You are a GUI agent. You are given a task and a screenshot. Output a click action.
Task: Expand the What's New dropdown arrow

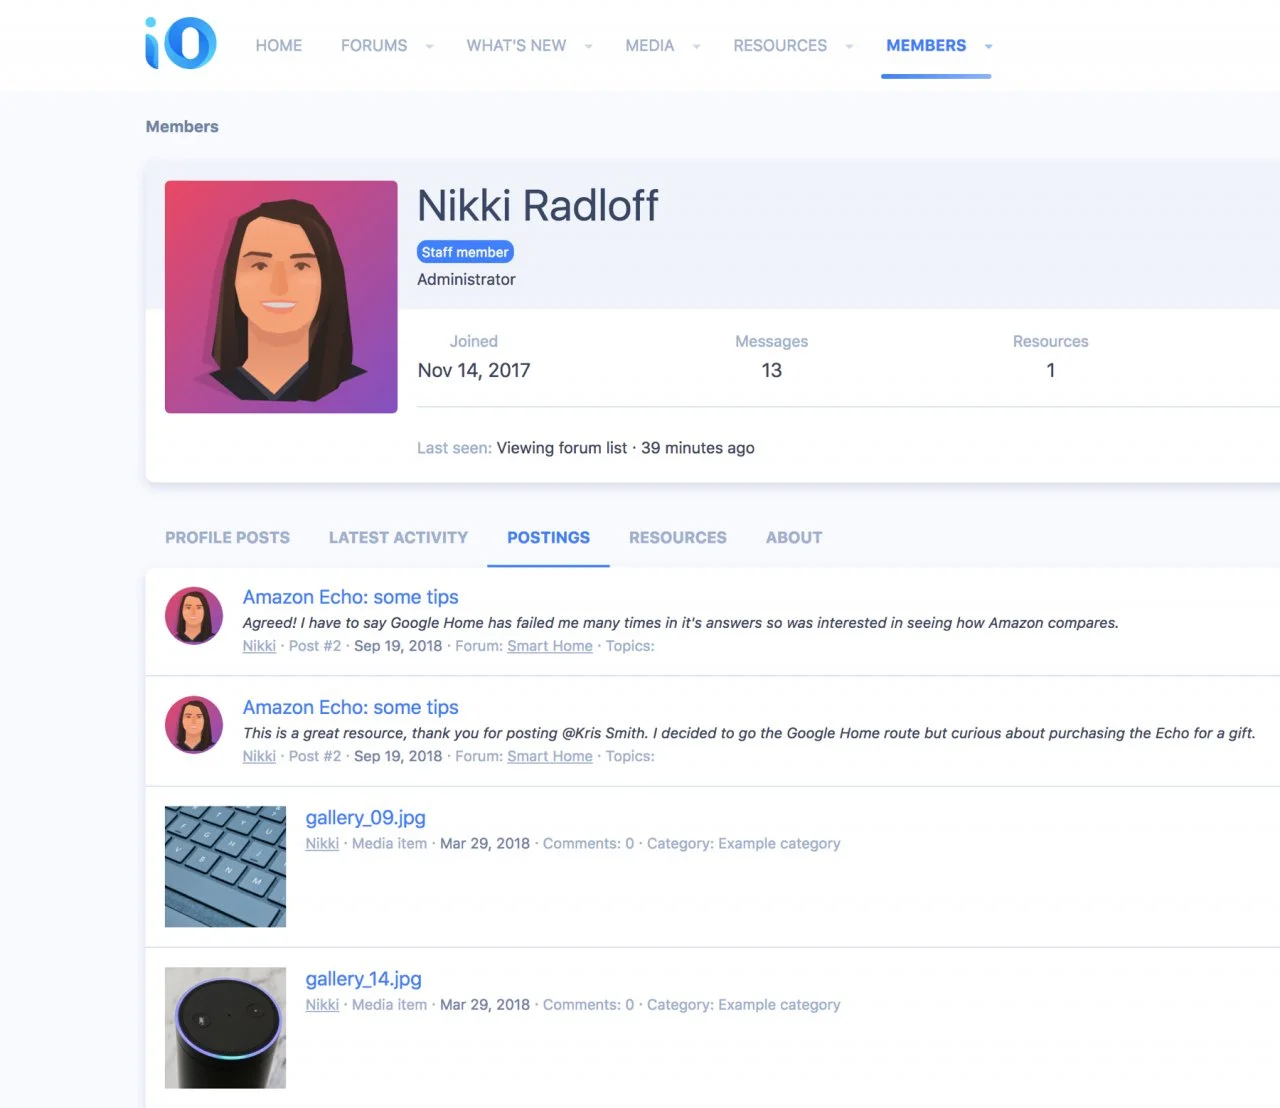coord(588,46)
